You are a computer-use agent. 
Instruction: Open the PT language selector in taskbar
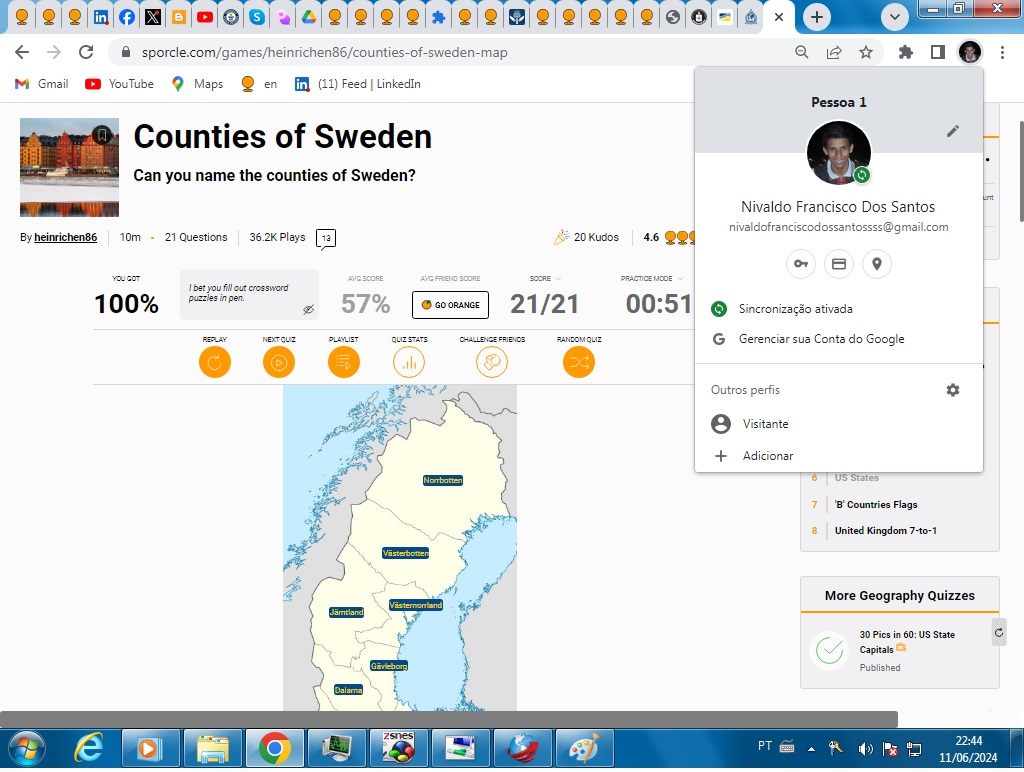pos(764,746)
